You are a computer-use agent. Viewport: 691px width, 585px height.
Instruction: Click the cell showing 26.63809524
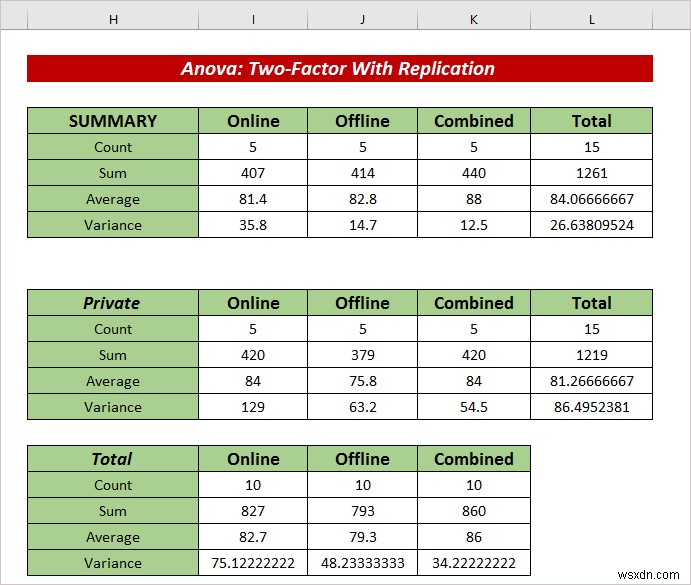tap(591, 225)
